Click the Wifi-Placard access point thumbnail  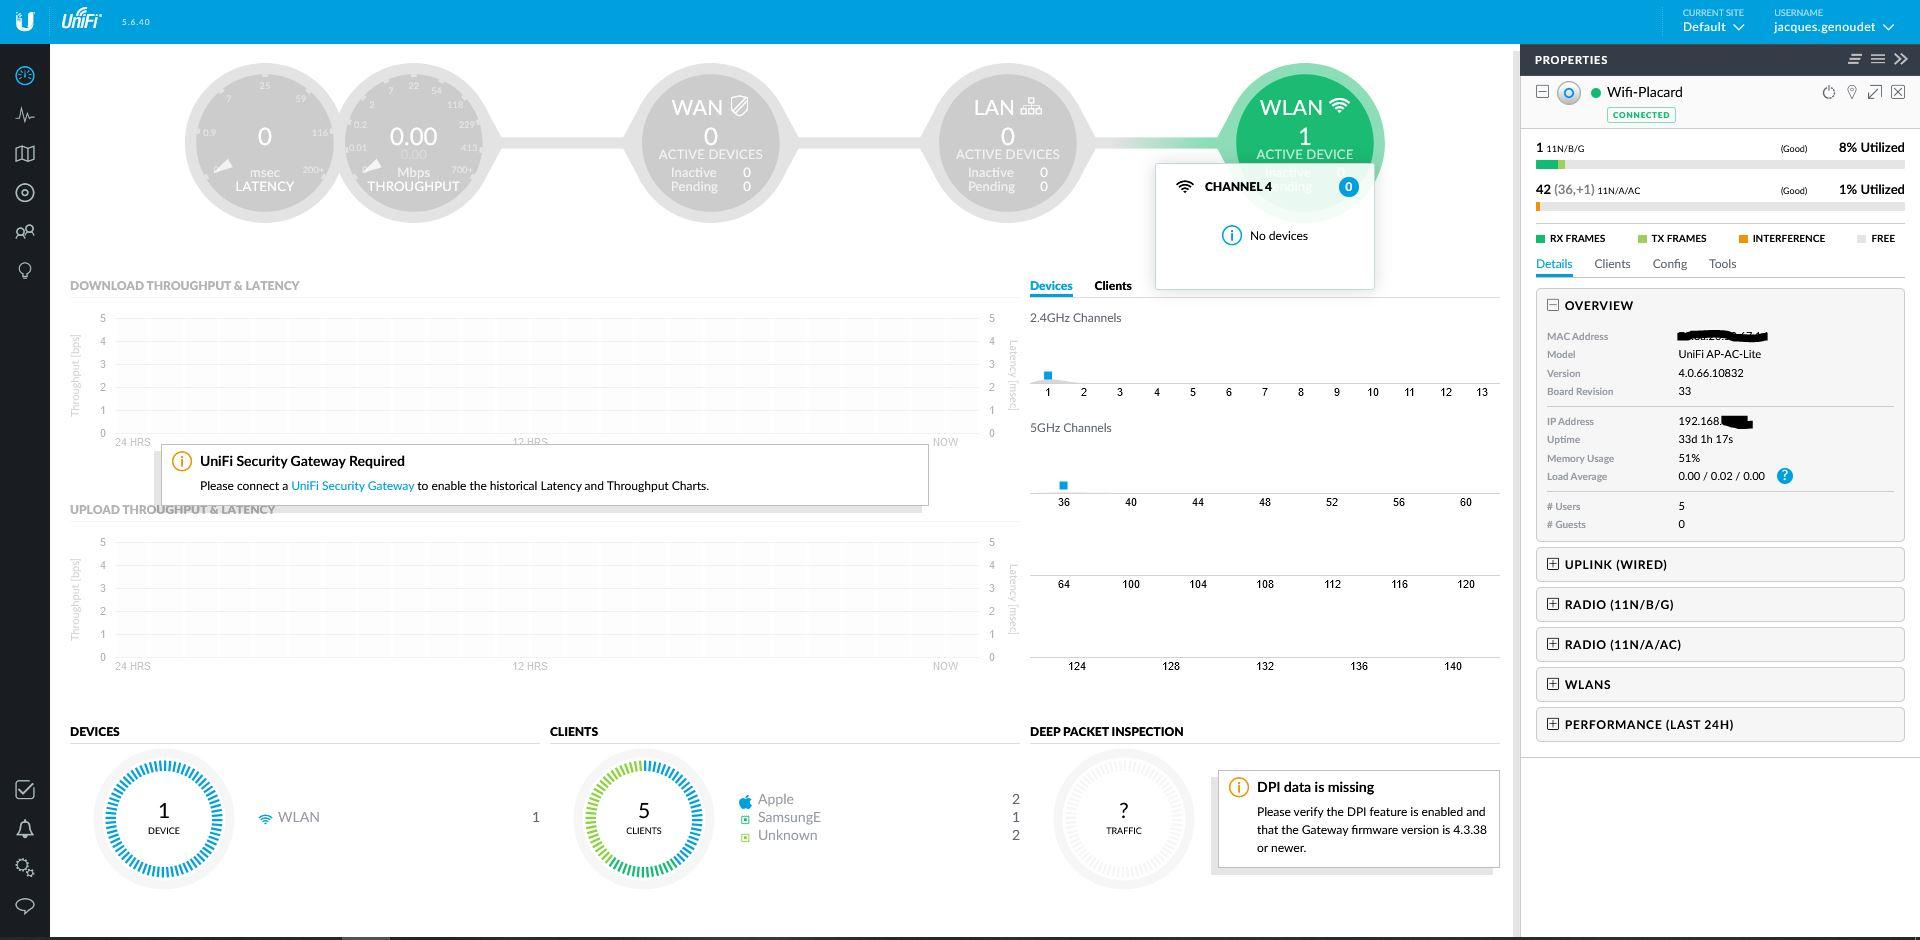coord(1569,93)
